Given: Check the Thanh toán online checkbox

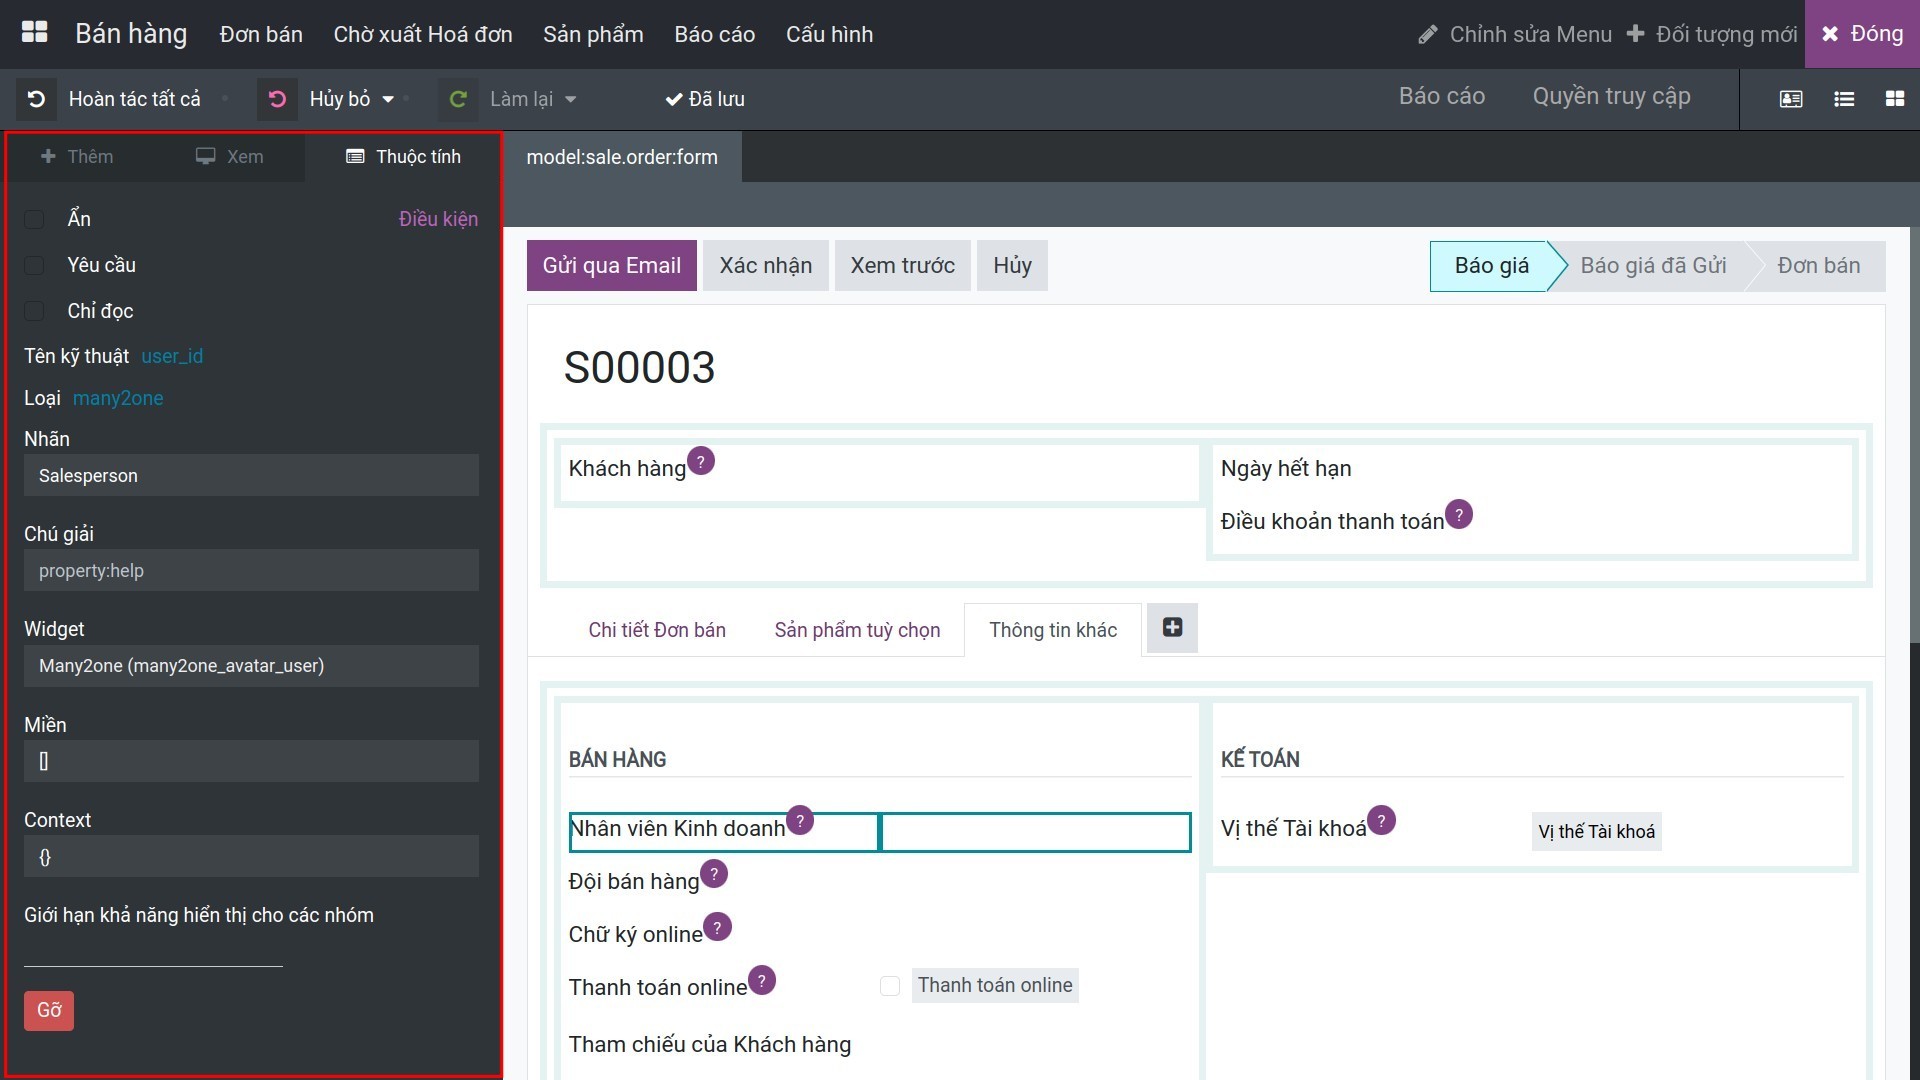Looking at the screenshot, I should pyautogui.click(x=890, y=986).
